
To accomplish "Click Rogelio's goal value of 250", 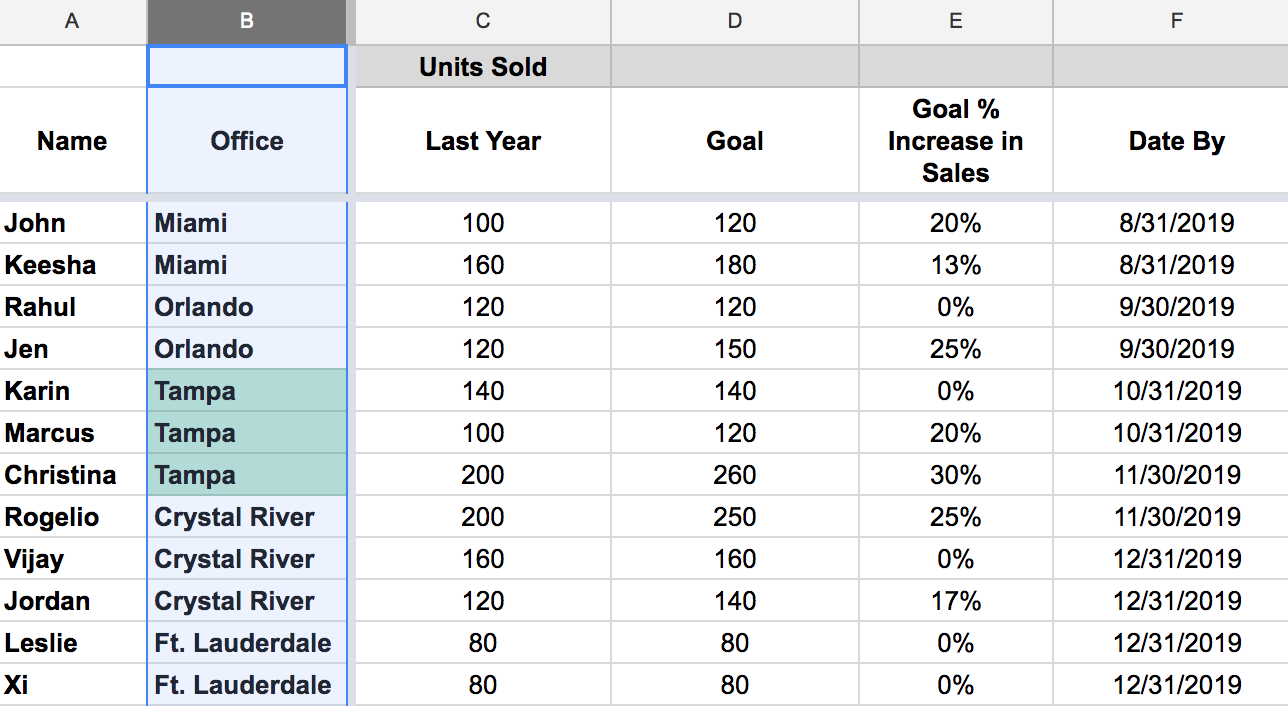I will (734, 516).
